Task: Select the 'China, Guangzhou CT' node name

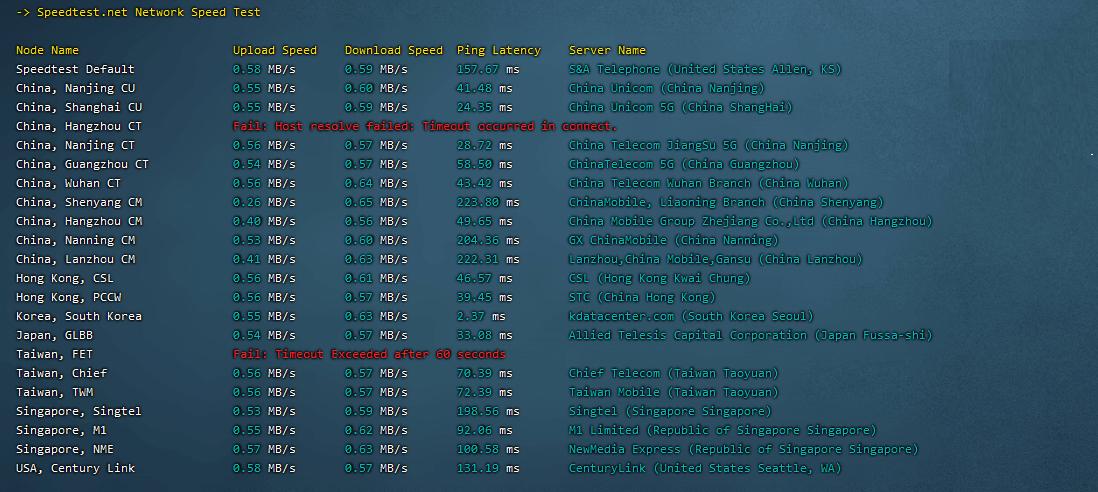Action: tap(82, 164)
